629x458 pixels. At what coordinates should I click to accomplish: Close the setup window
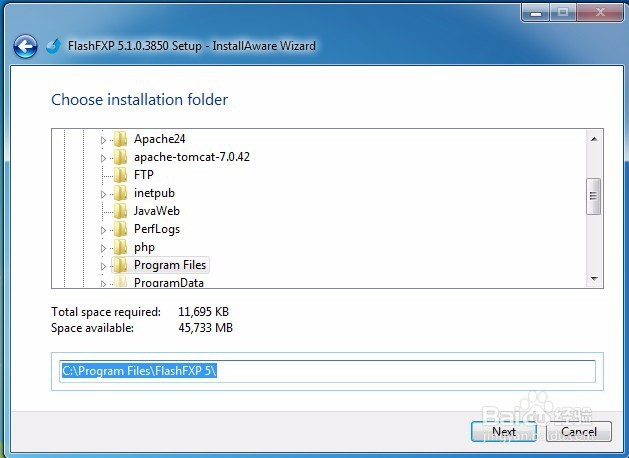600,13
